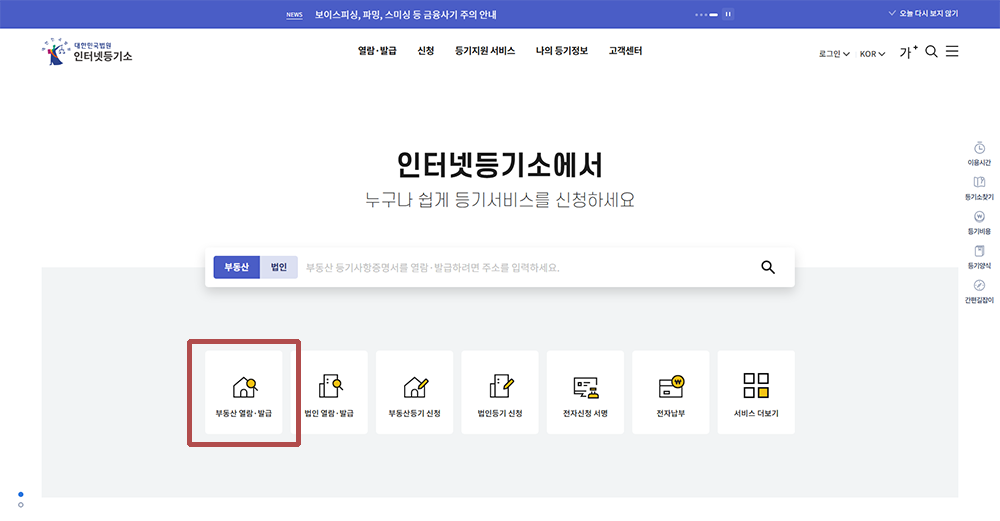Select the 부동산 search tab

pyautogui.click(x=237, y=267)
